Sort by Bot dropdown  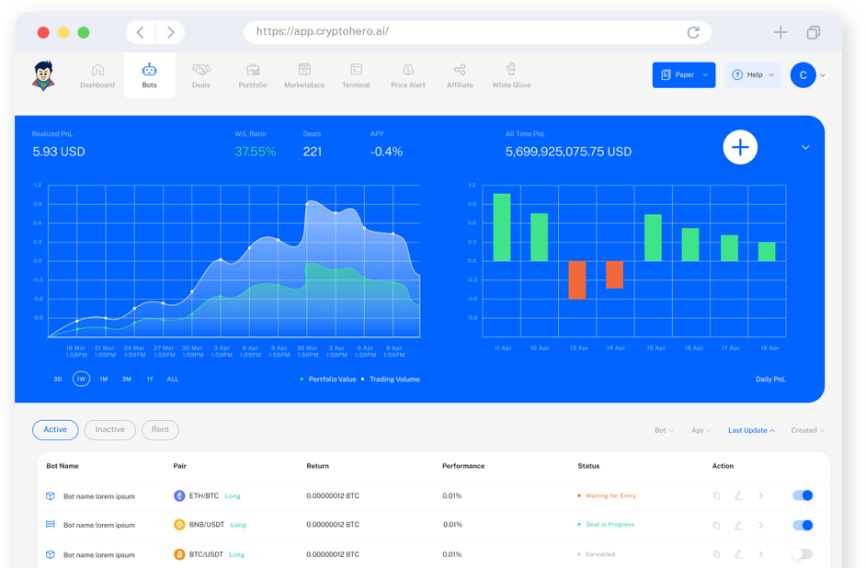[664, 430]
